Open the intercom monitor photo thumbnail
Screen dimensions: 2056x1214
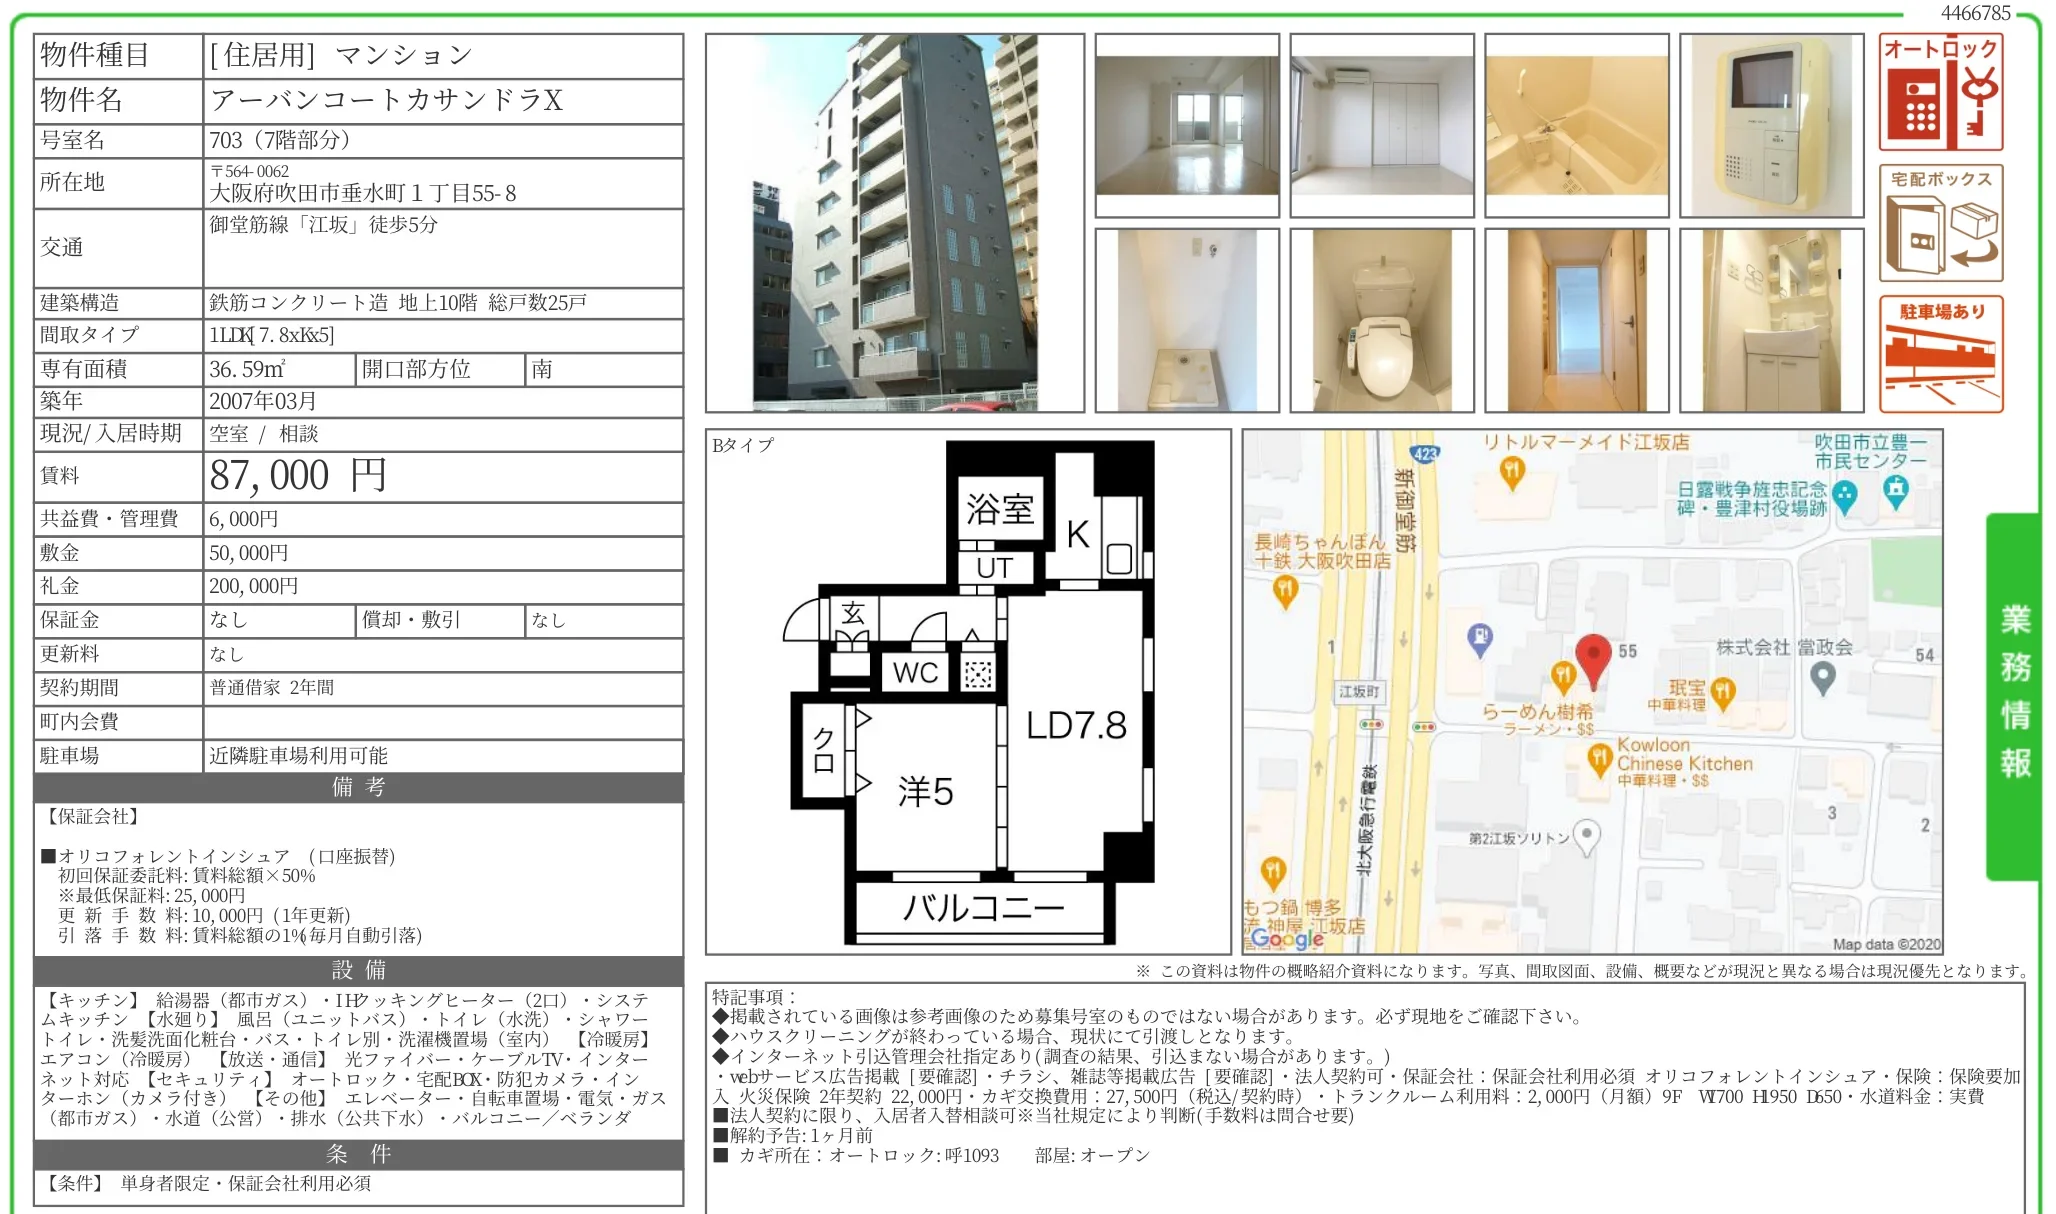1771,125
